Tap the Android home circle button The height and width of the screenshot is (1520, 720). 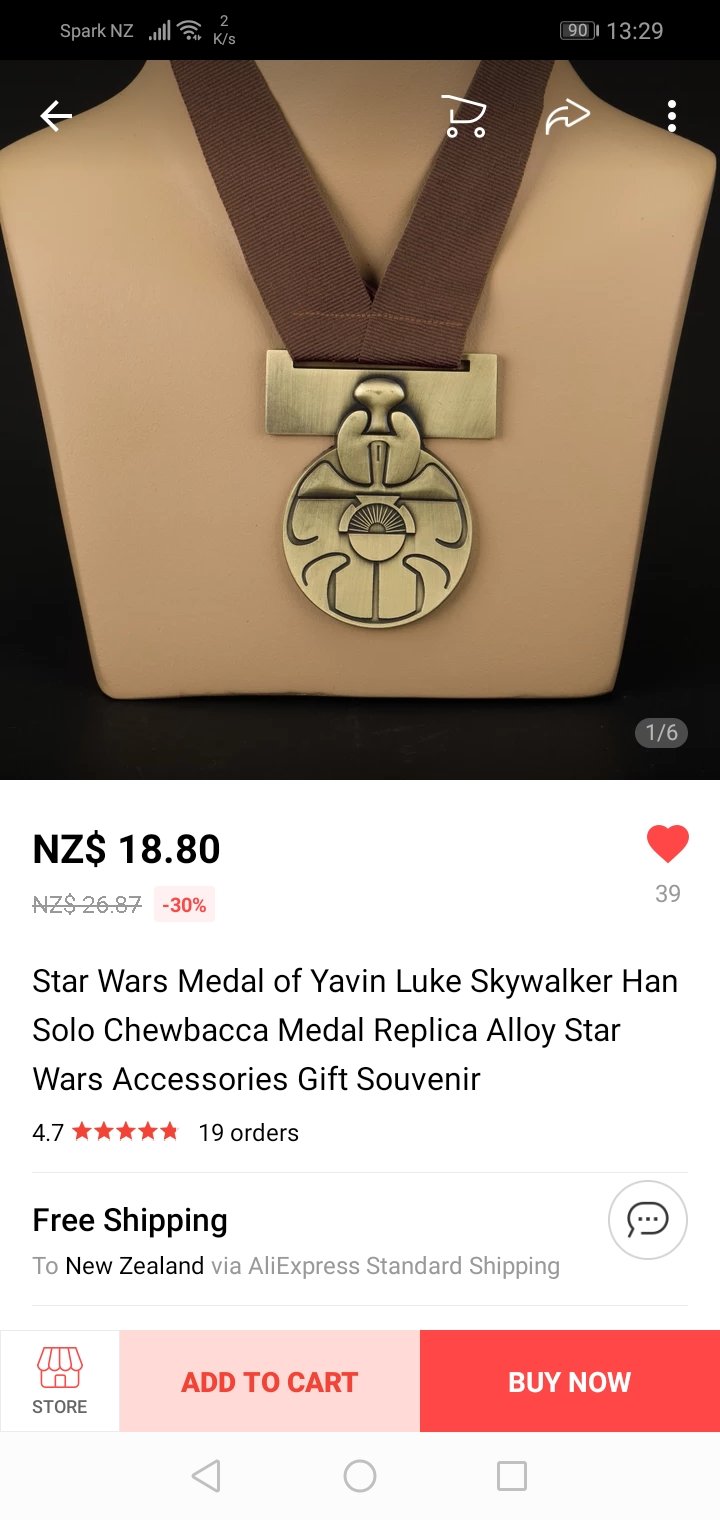(x=360, y=1476)
